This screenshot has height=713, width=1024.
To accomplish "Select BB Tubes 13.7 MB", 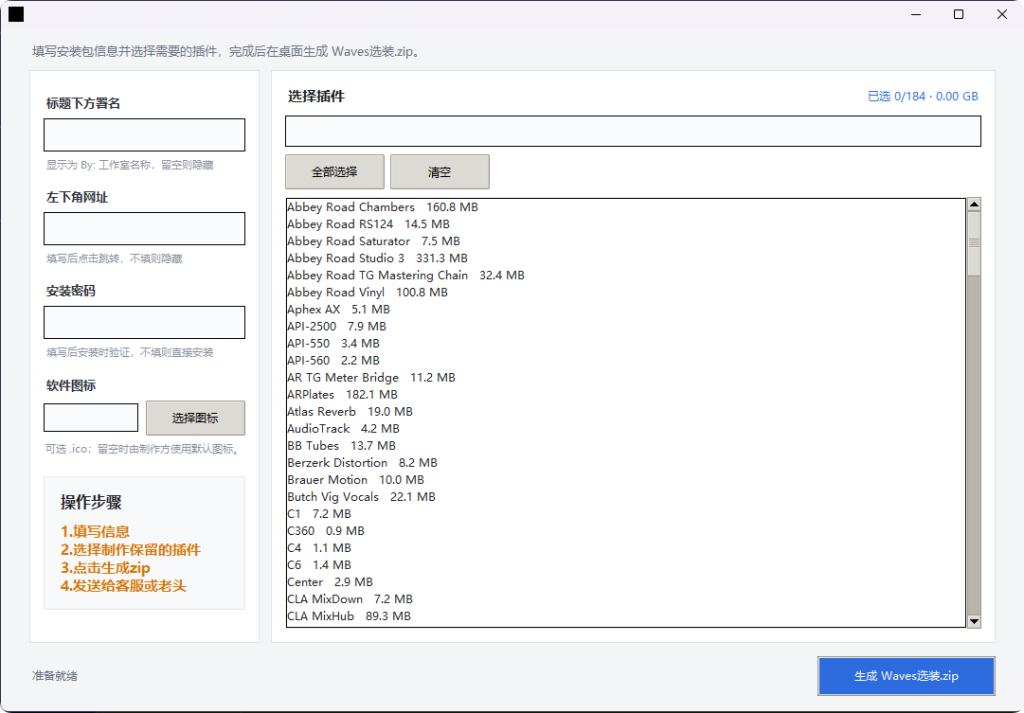I will click(x=626, y=445).
